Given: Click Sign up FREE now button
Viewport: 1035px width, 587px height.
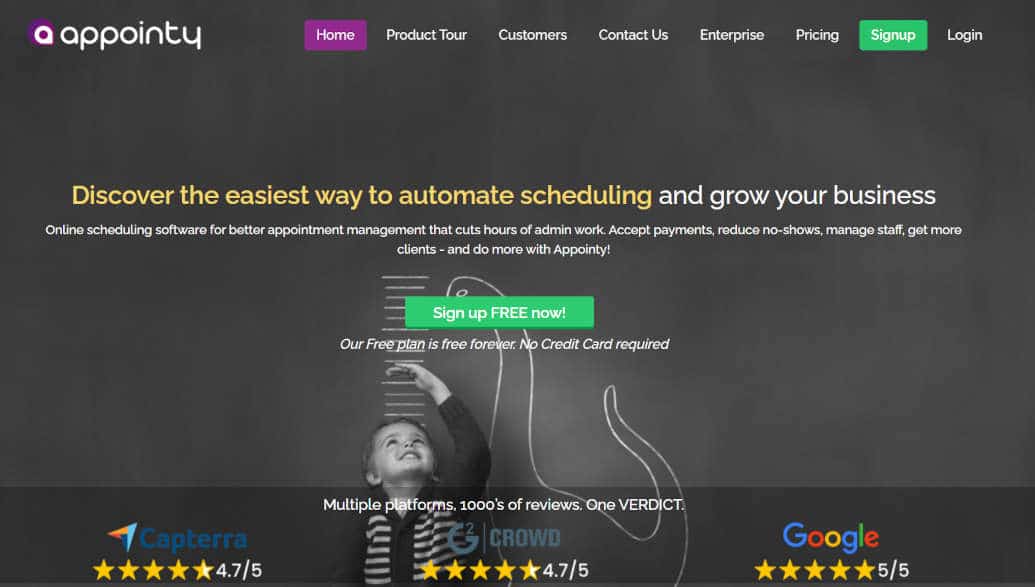Looking at the screenshot, I should pyautogui.click(x=500, y=312).
